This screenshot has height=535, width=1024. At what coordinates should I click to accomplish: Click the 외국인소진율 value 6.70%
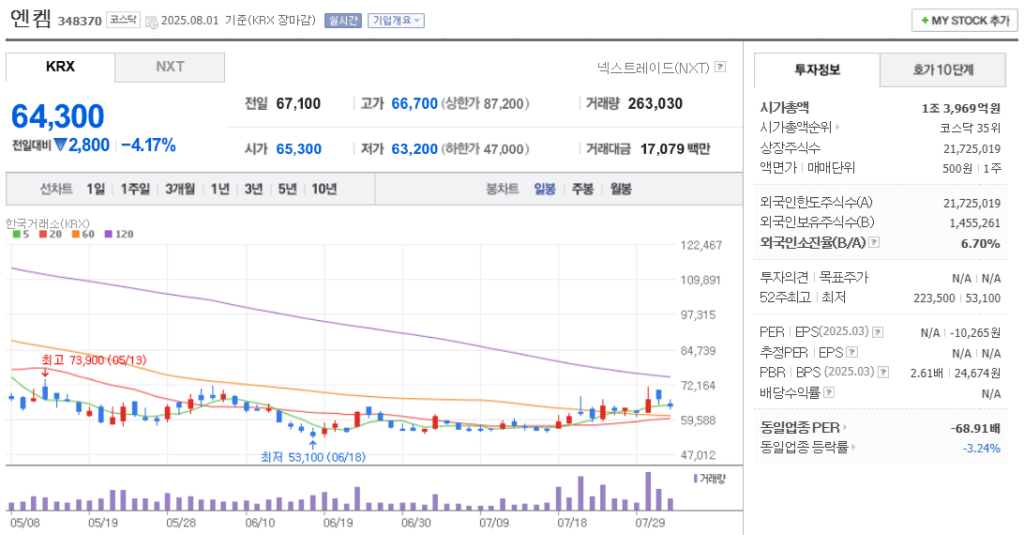[980, 244]
